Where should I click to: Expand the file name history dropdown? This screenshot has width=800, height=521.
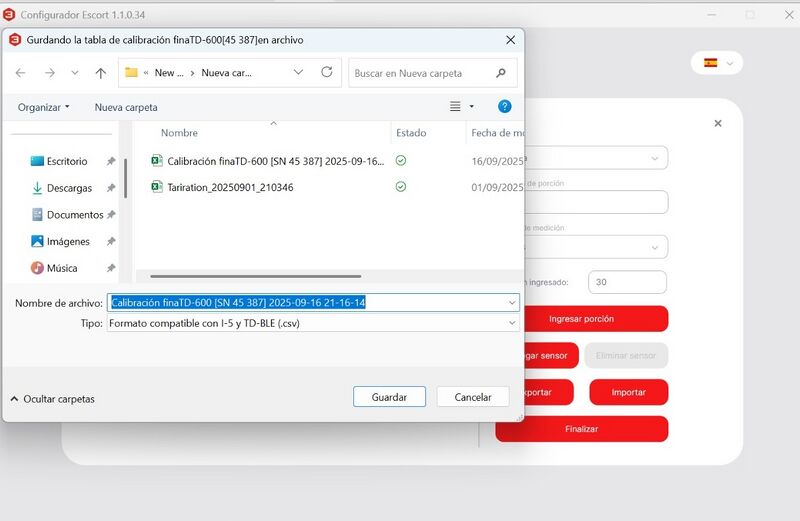click(512, 303)
